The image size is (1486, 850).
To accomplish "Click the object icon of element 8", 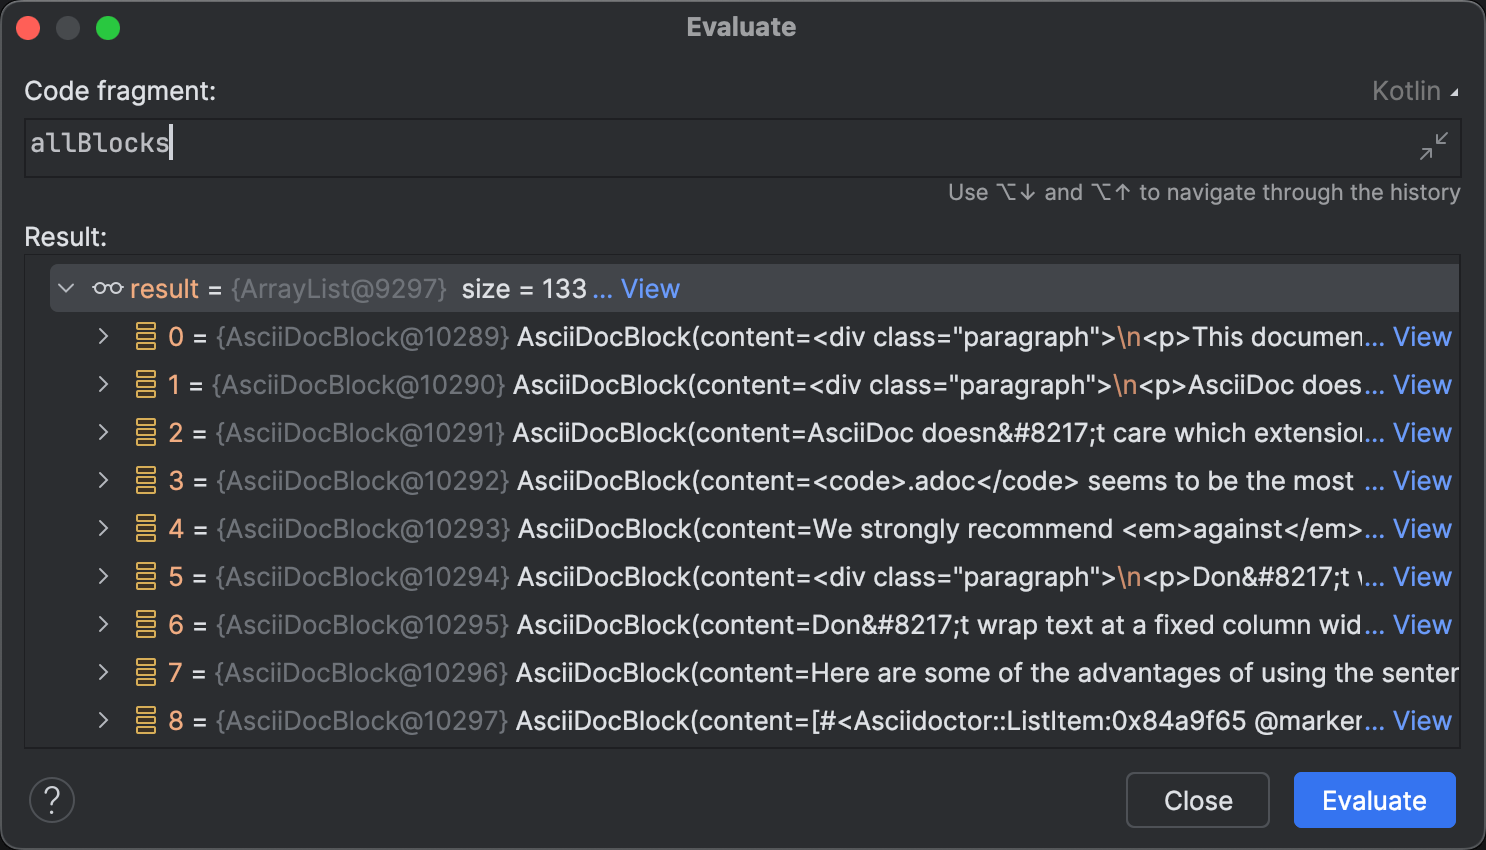I will point(146,721).
